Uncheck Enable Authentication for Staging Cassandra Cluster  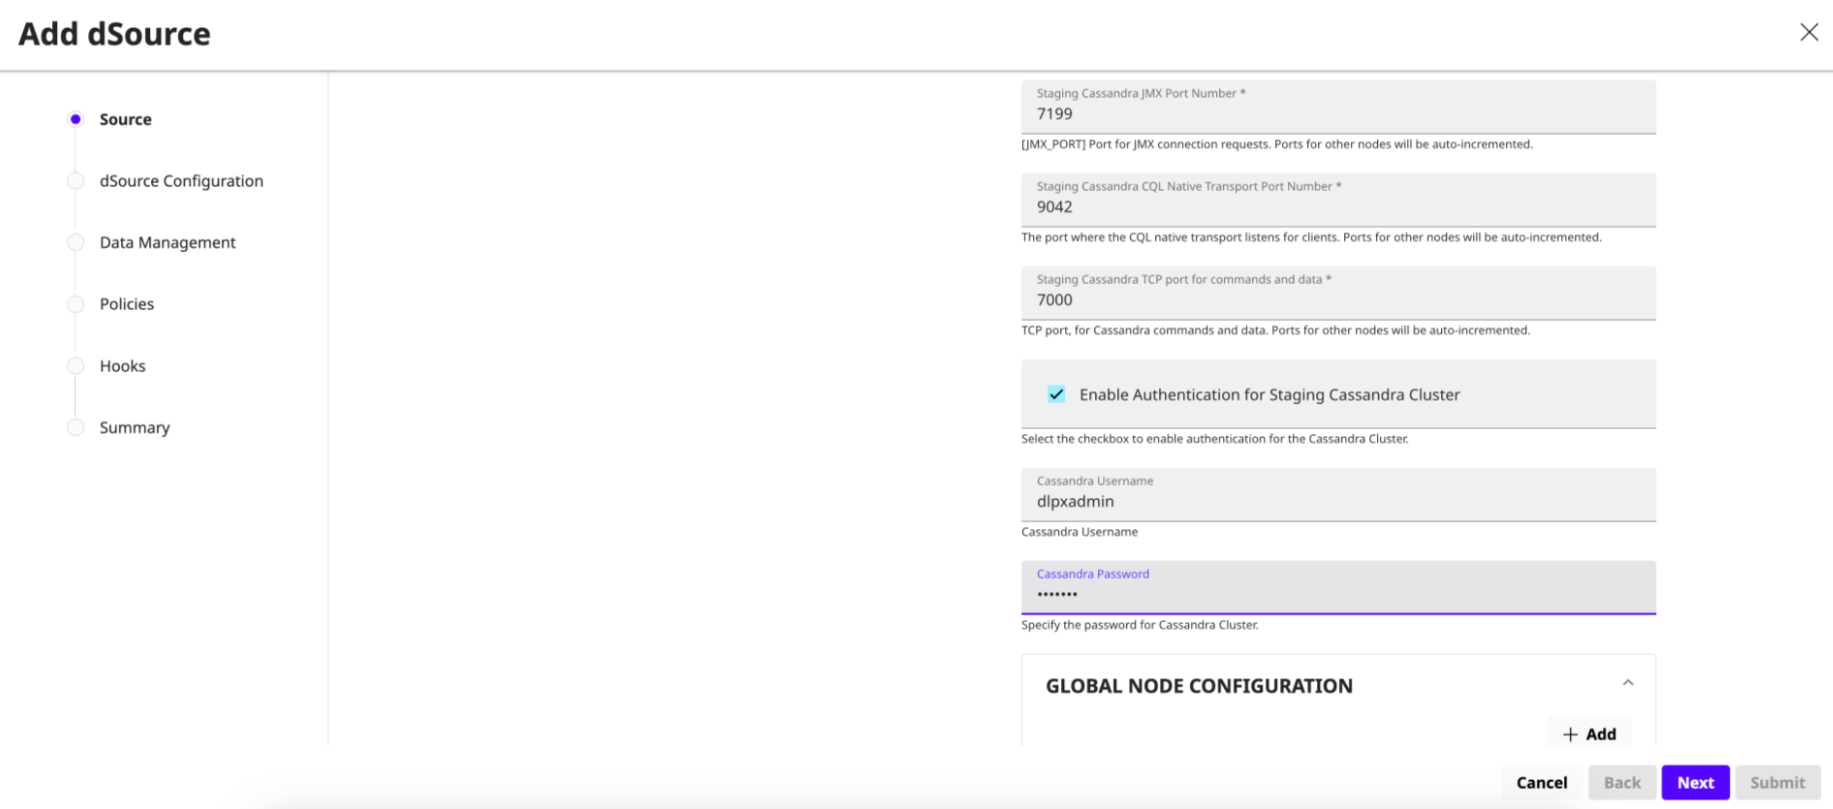coord(1056,394)
